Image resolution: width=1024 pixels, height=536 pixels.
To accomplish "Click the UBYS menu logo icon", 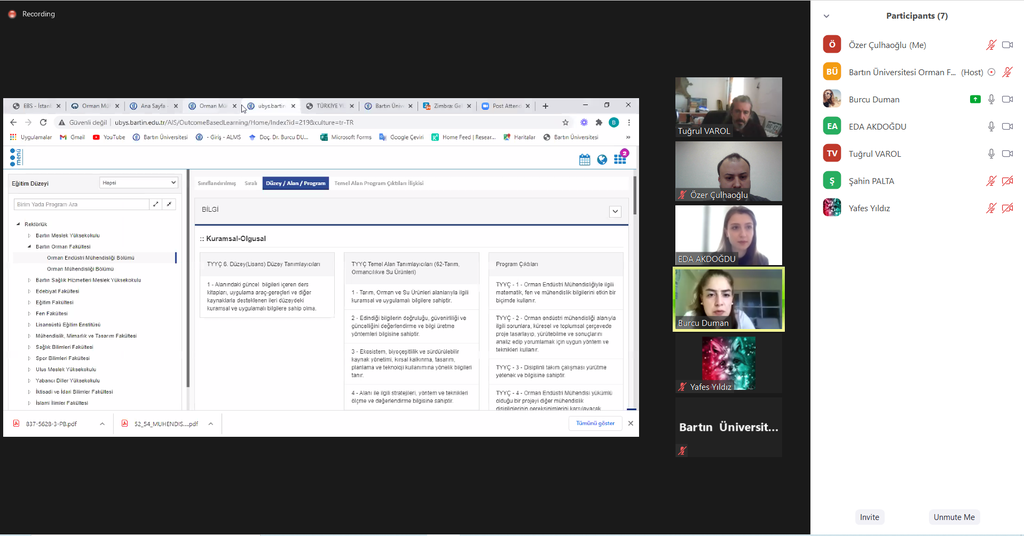I will (x=15, y=157).
